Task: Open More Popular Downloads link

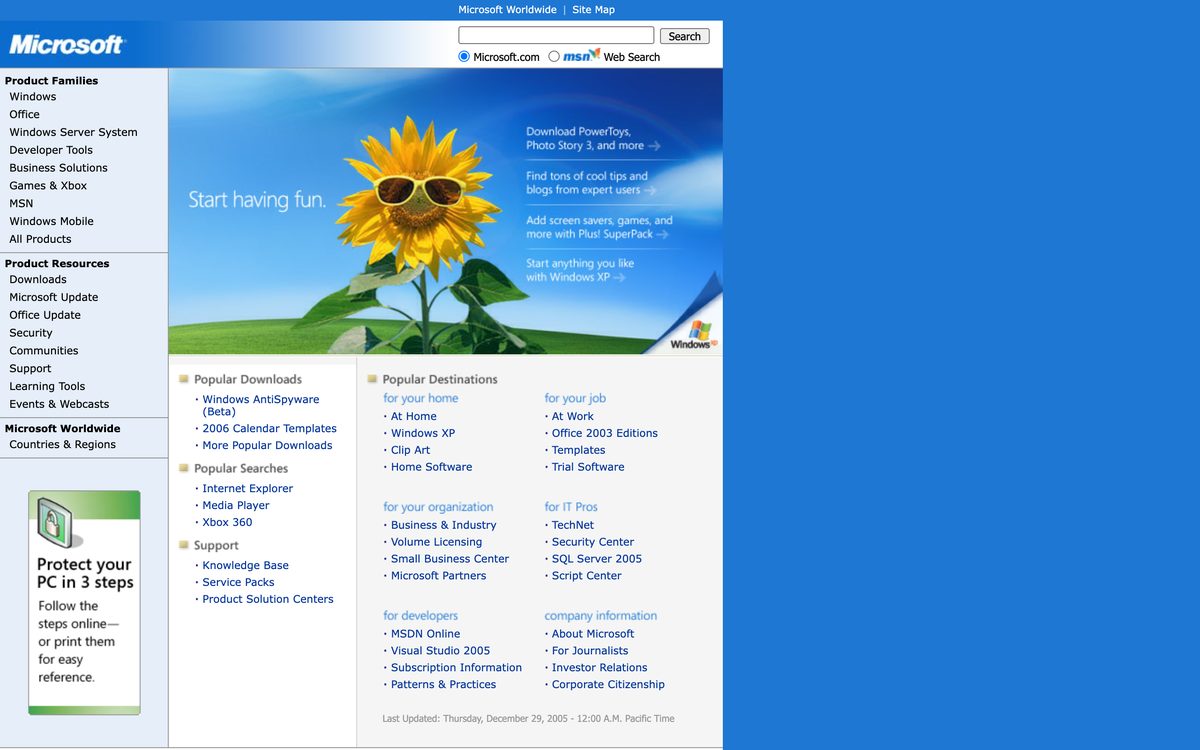Action: pyautogui.click(x=267, y=446)
